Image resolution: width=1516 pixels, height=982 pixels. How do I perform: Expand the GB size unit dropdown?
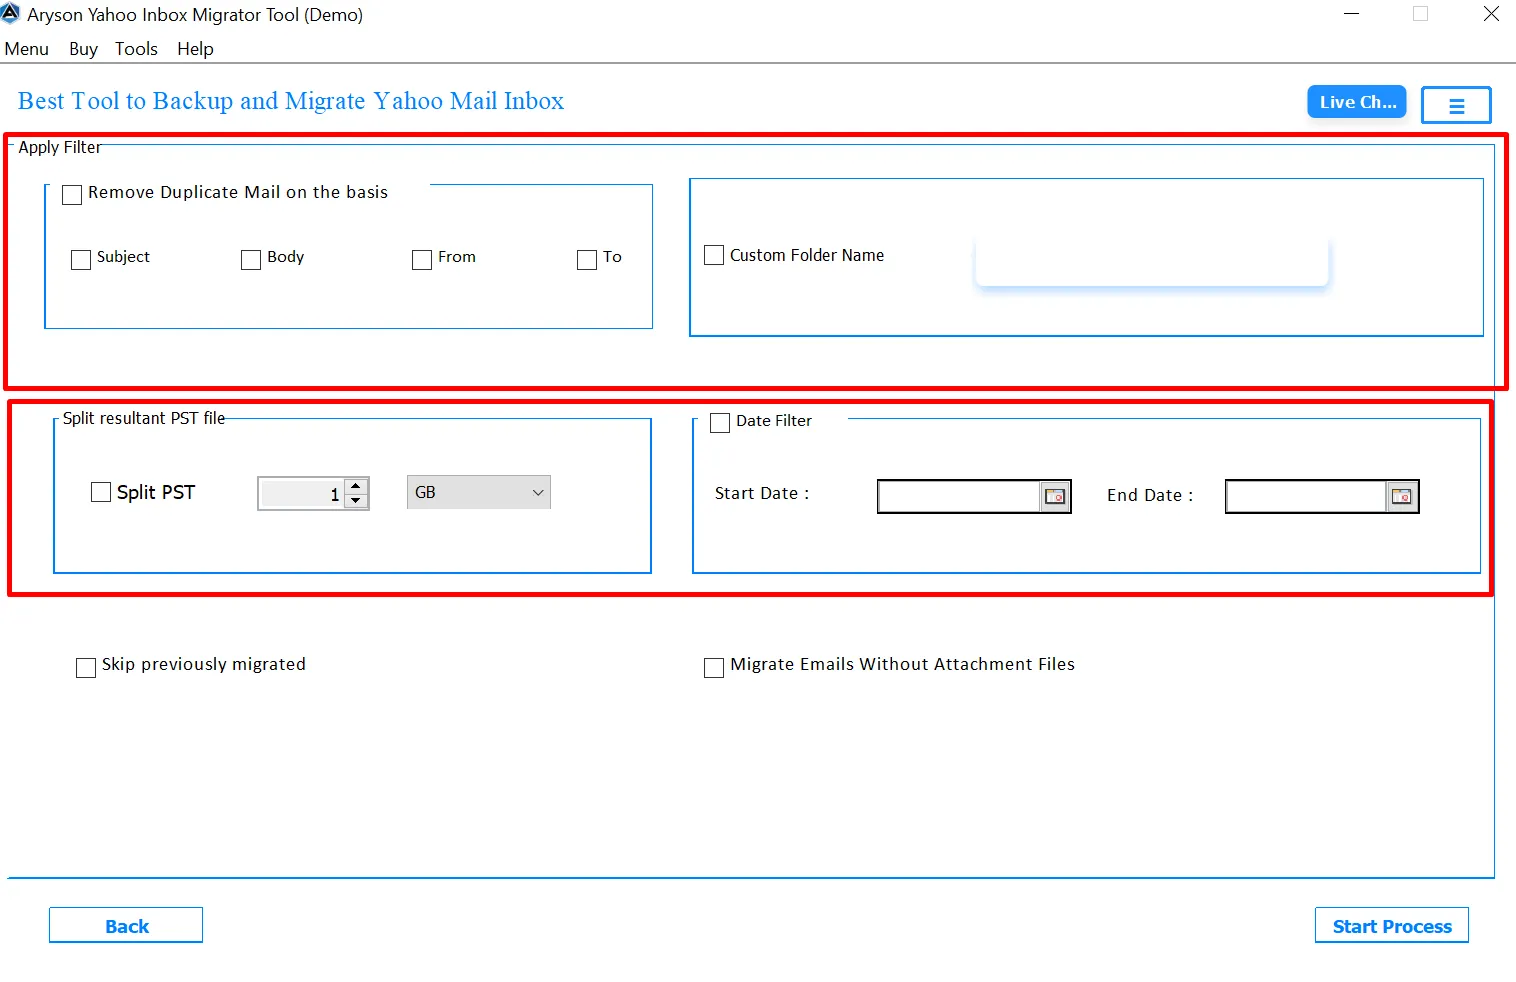(479, 492)
